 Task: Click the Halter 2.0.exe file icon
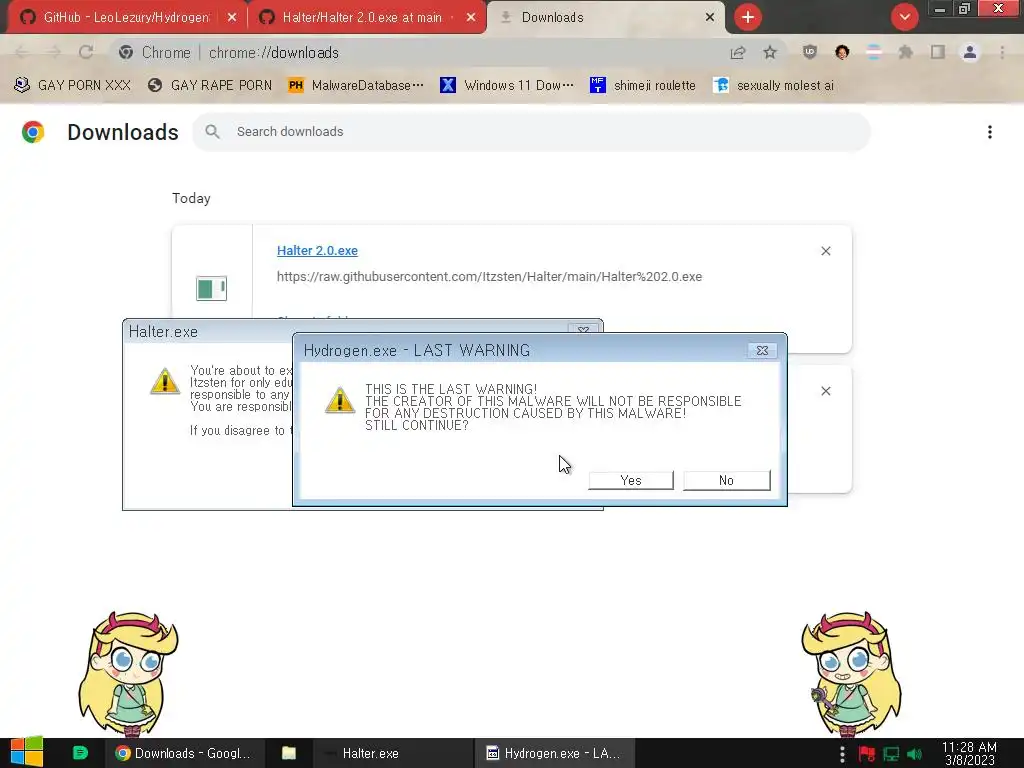click(x=212, y=288)
